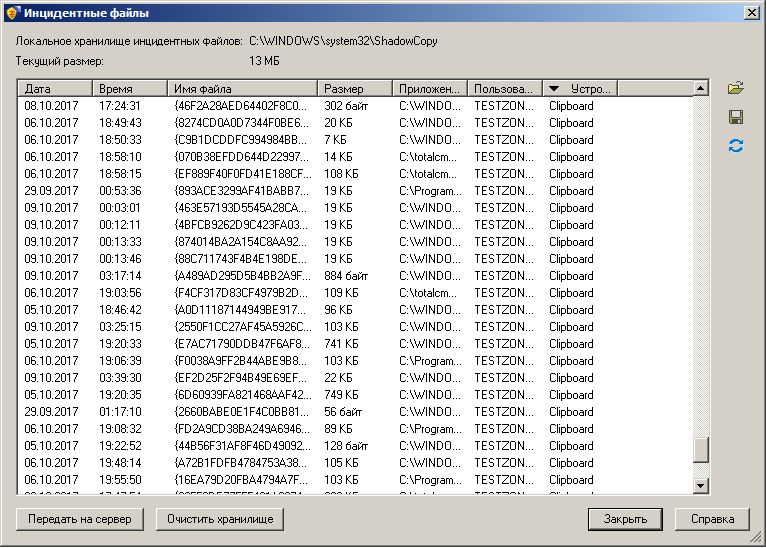
Task: Select file {874014BA2A154C8AA92...
Action: point(240,242)
